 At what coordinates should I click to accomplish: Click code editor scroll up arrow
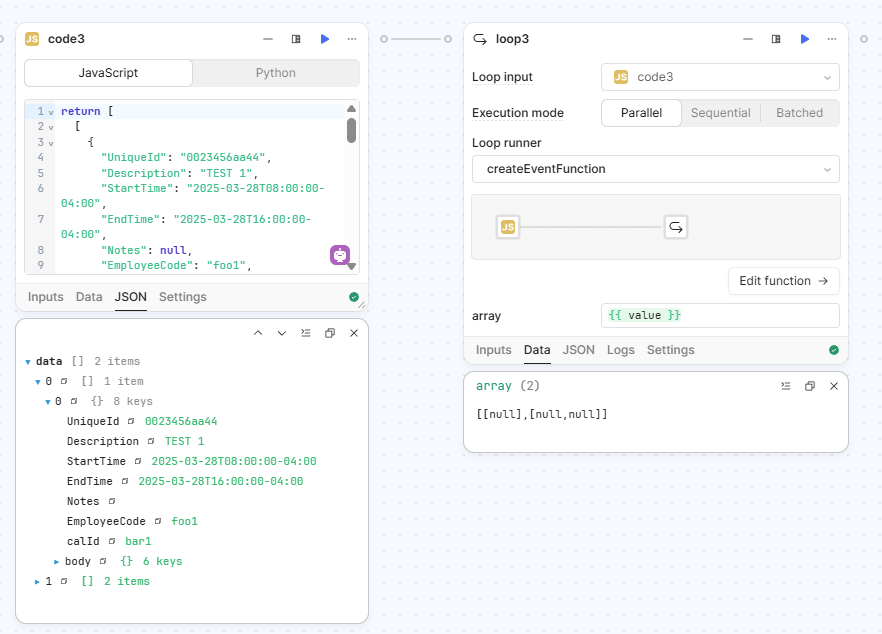pyautogui.click(x=352, y=109)
